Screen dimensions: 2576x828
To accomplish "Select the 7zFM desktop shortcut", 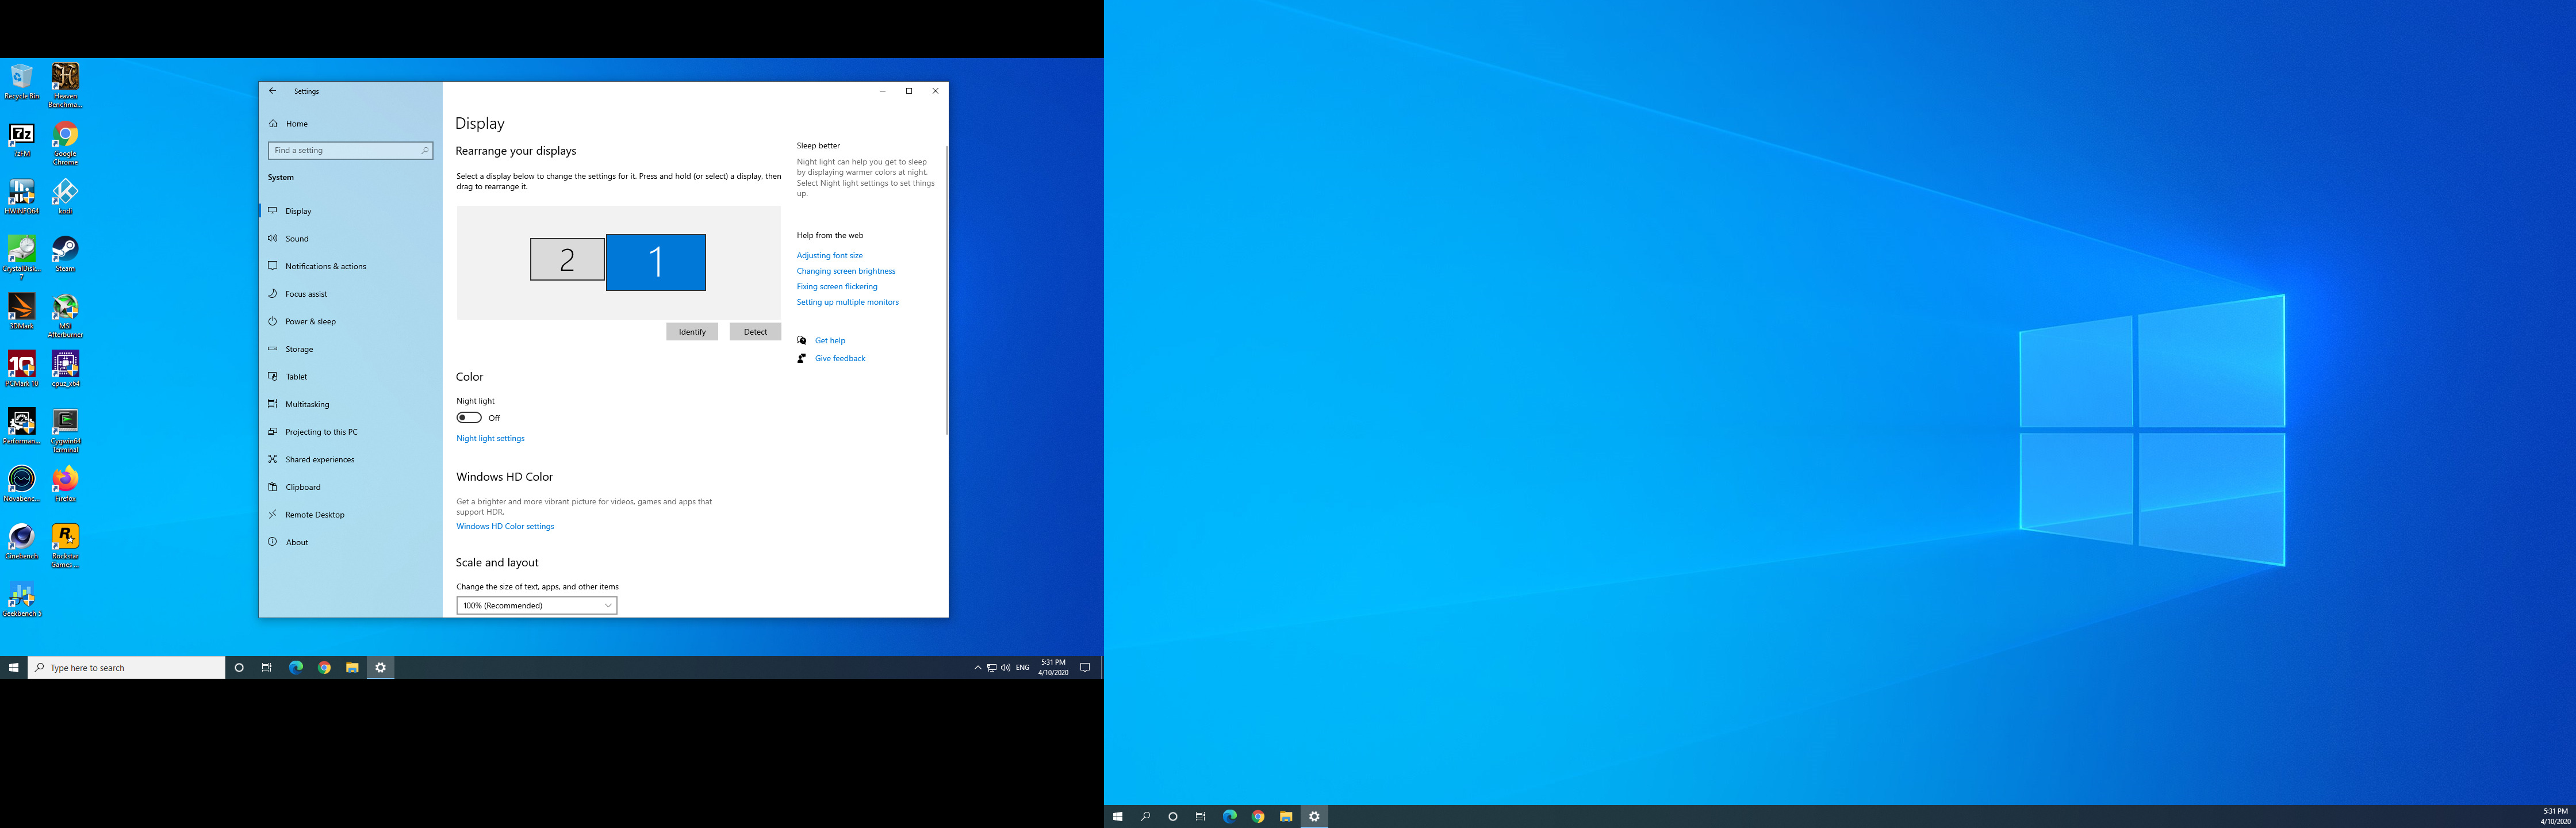I will tap(22, 140).
